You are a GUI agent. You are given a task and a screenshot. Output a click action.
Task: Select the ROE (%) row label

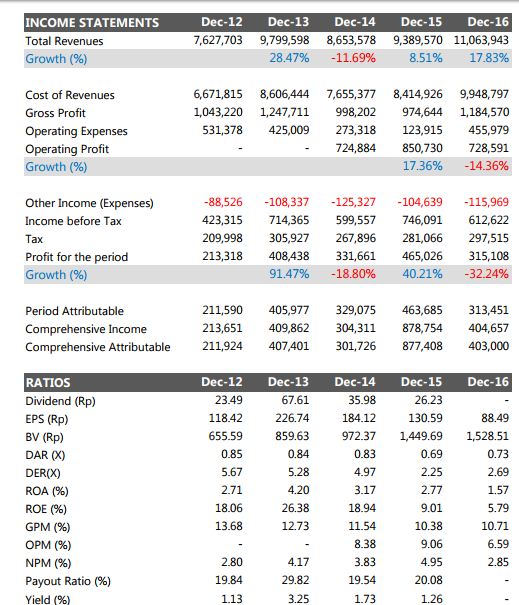[x=46, y=509]
